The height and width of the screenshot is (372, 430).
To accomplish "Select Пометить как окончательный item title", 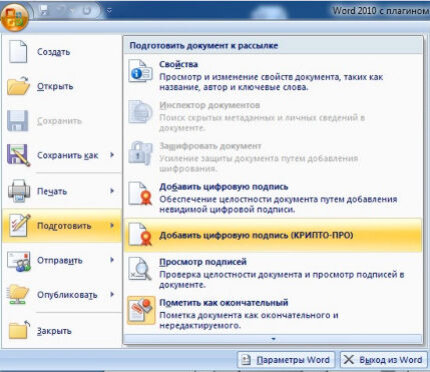I will (x=224, y=303).
